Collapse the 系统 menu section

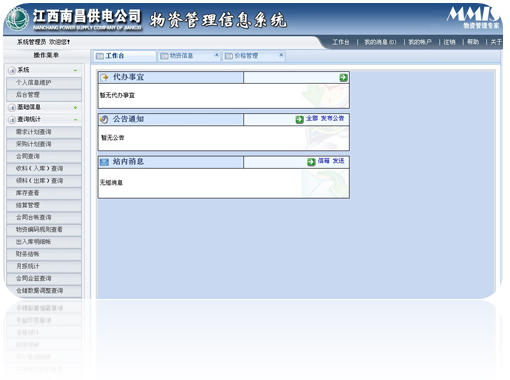(75, 70)
